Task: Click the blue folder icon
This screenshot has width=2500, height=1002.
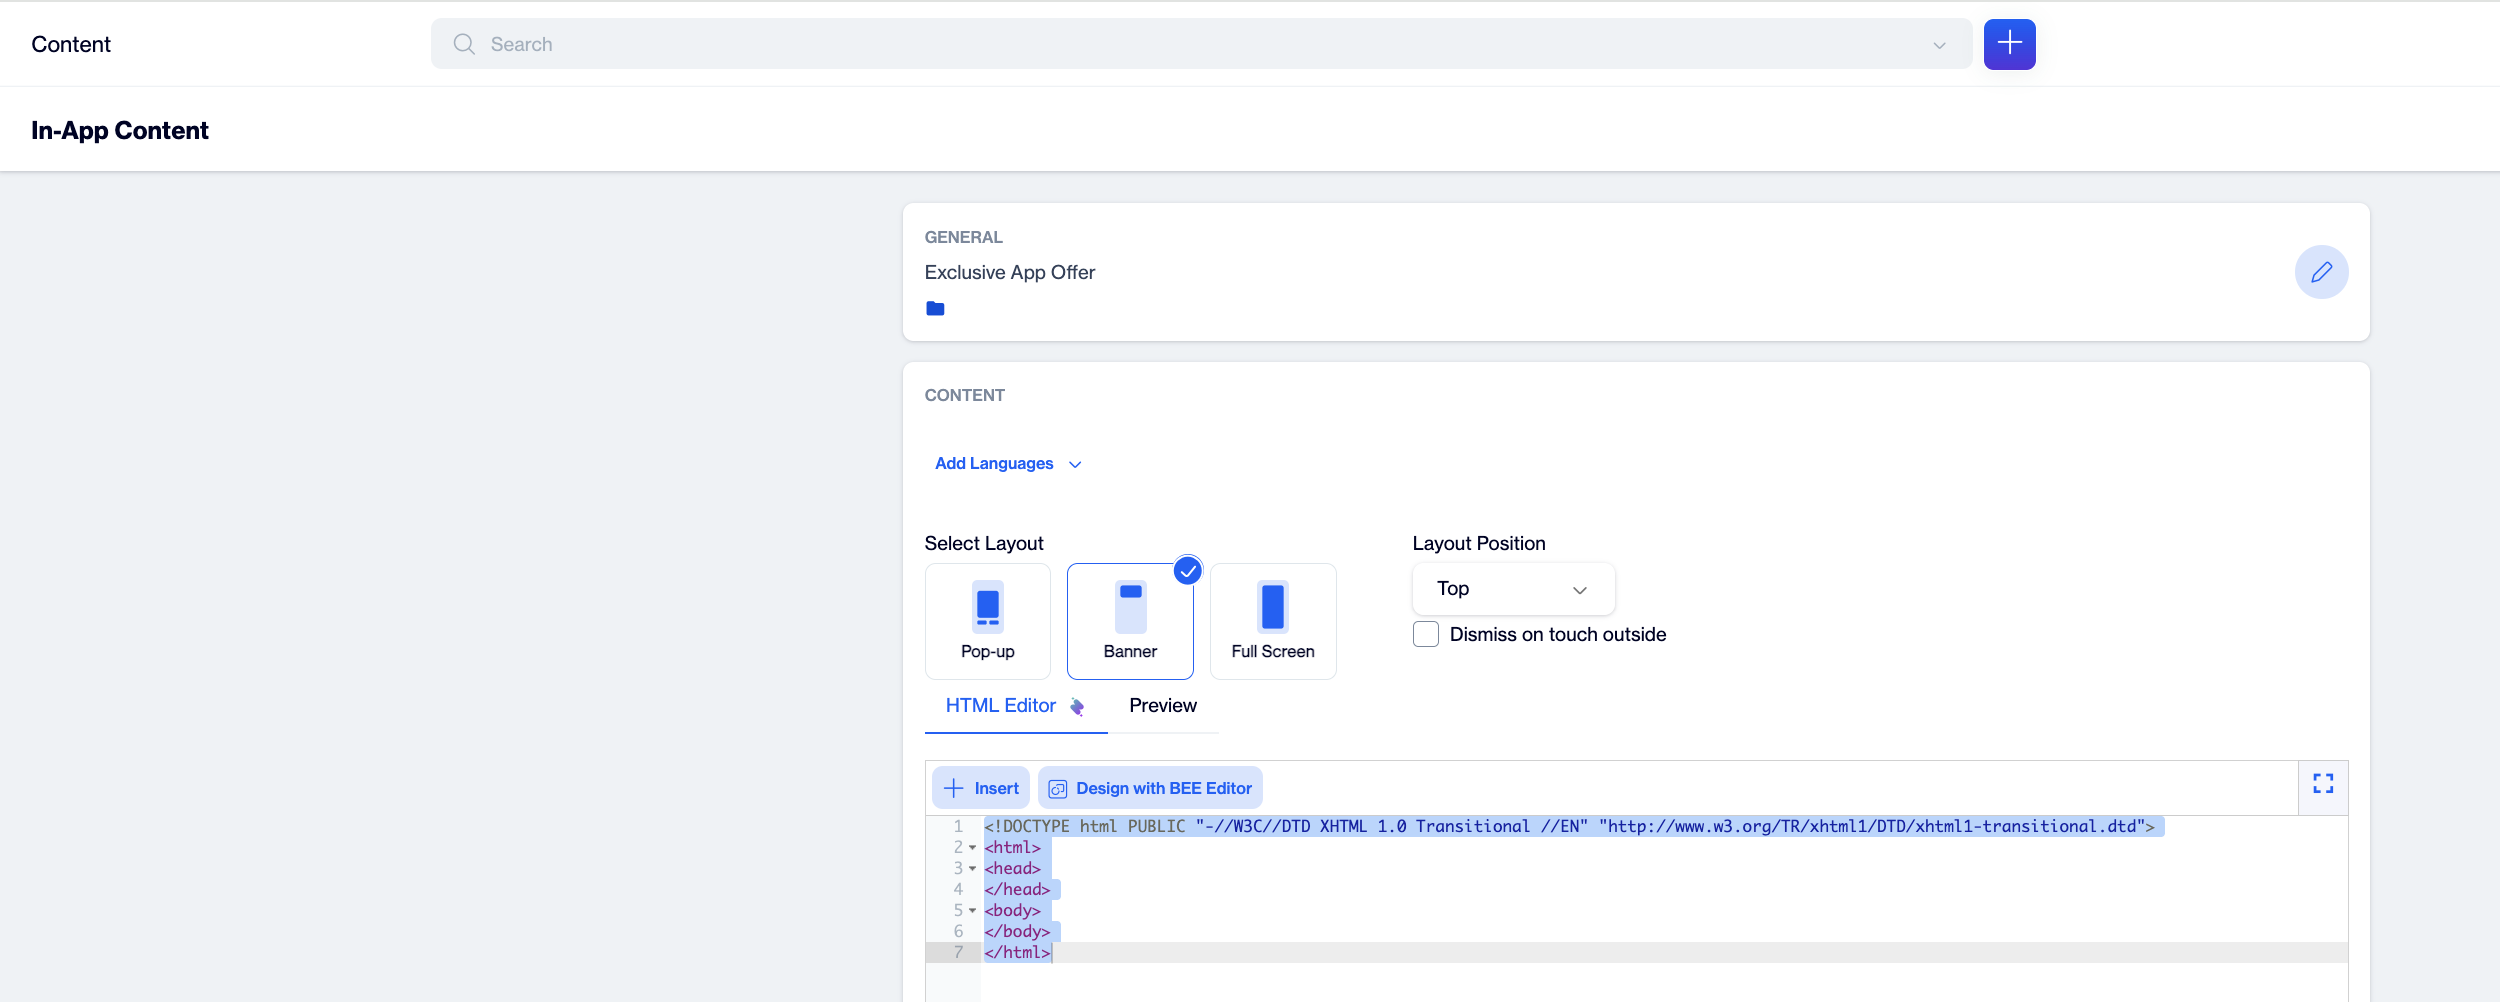Action: point(935,308)
